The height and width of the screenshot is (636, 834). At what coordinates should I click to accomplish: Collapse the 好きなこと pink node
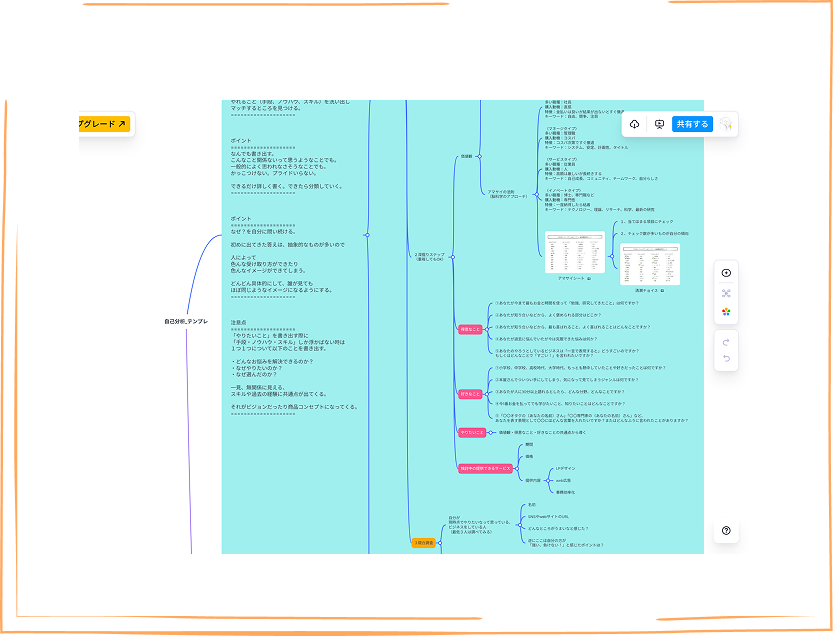click(x=488, y=394)
